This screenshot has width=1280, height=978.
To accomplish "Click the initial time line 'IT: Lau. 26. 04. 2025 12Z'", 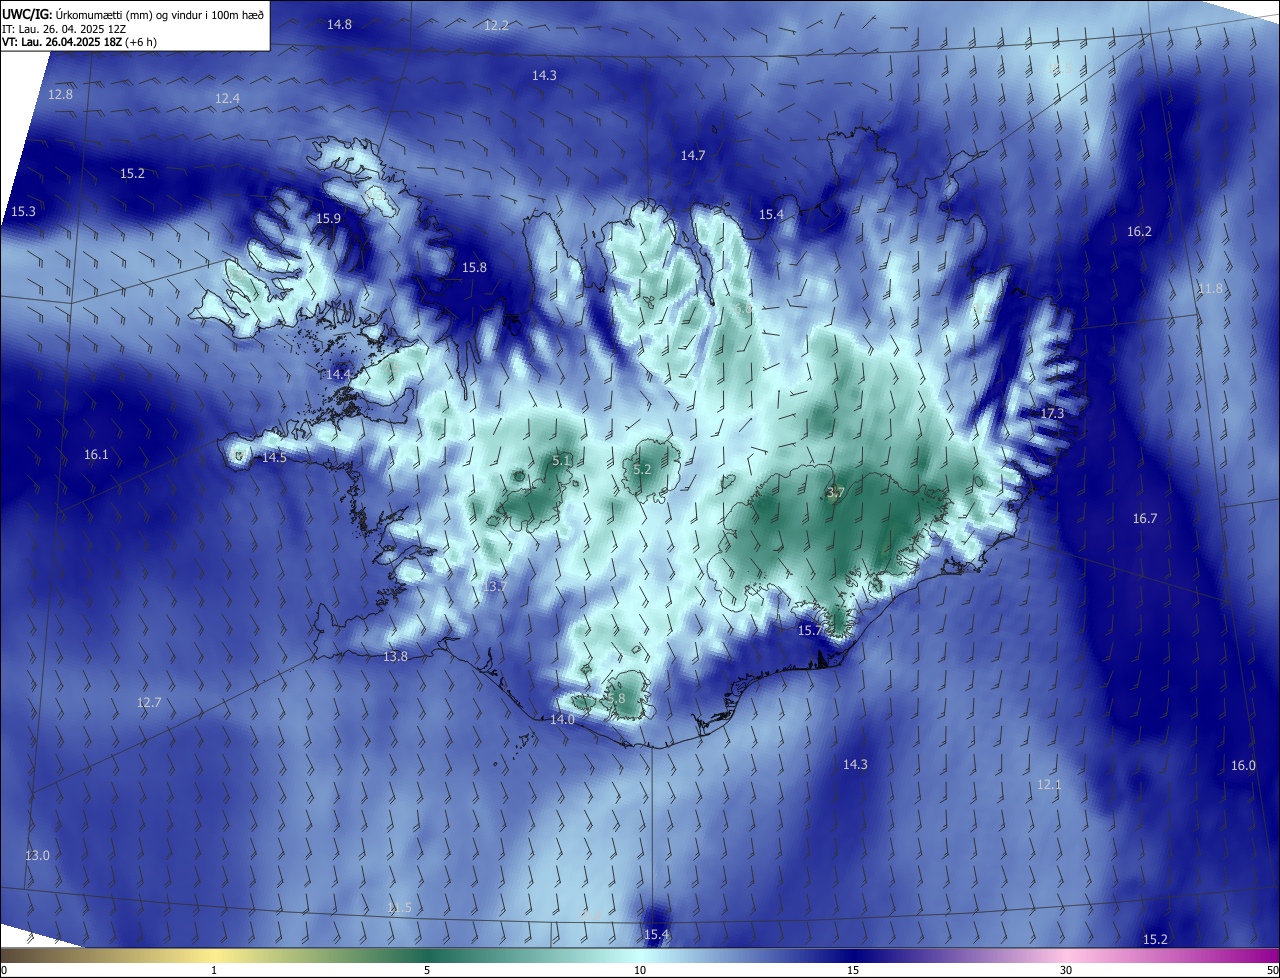I will click(66, 29).
